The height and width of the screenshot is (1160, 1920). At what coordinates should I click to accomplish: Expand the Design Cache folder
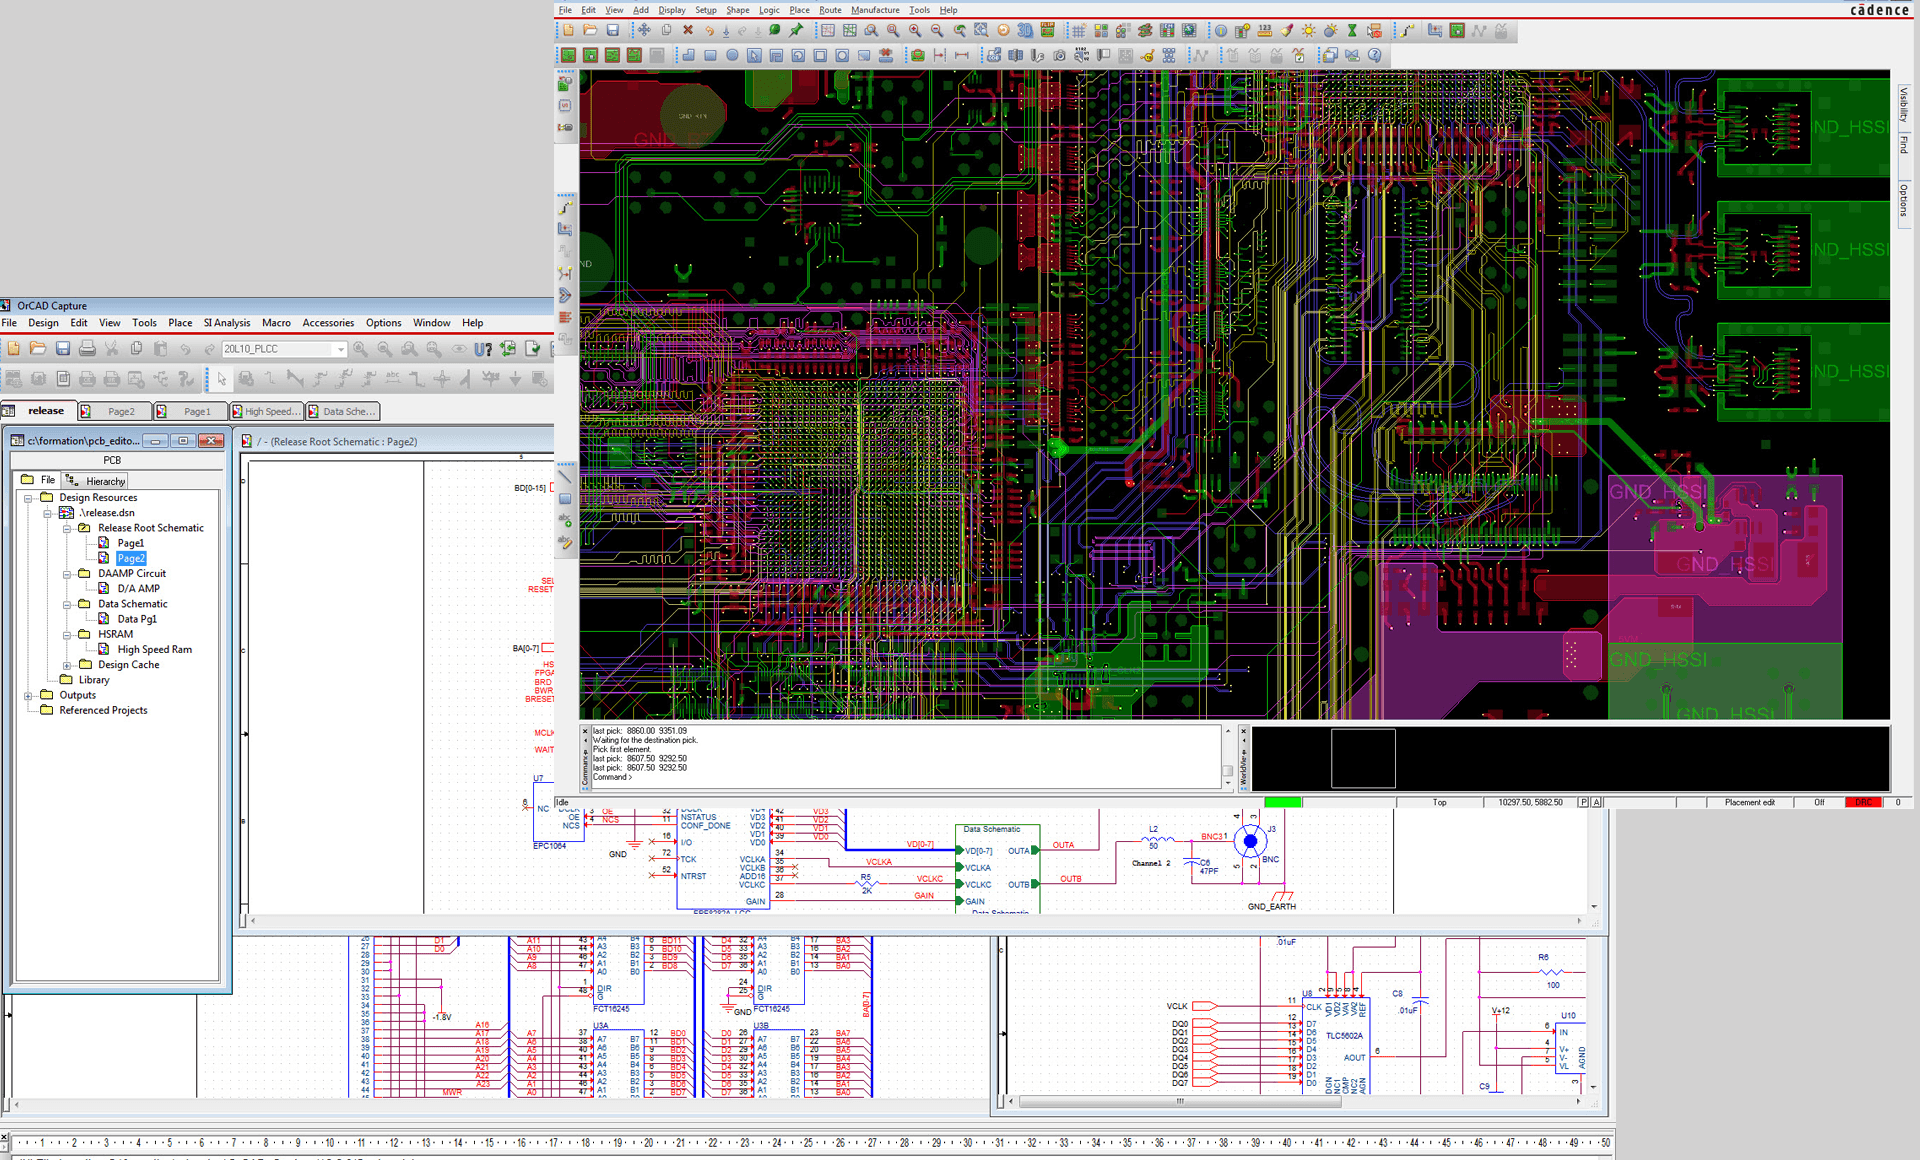click(x=67, y=665)
